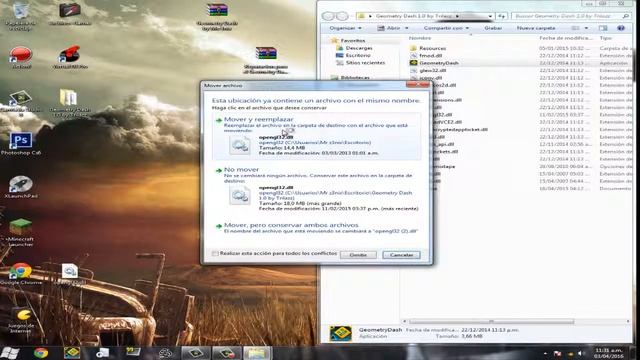Open the black folder icon beside Recycle Bin

[x=70, y=14]
